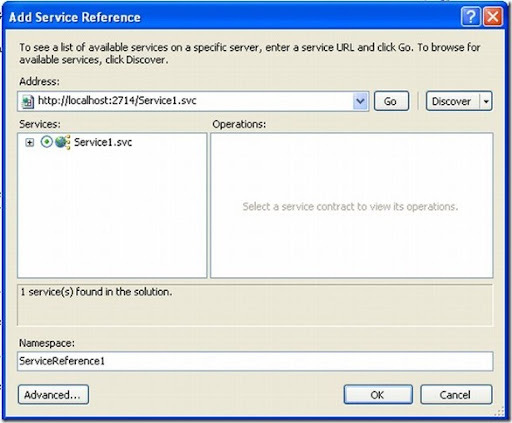Viewport: 512px width, 423px height.
Task: Open the Address combo box dropdown
Action: [x=360, y=101]
